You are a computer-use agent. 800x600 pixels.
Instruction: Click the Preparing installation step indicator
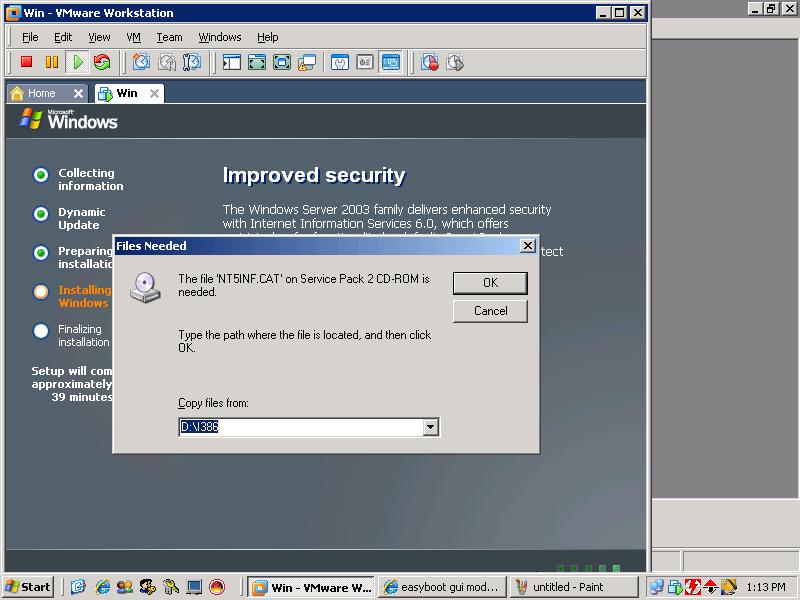[41, 253]
